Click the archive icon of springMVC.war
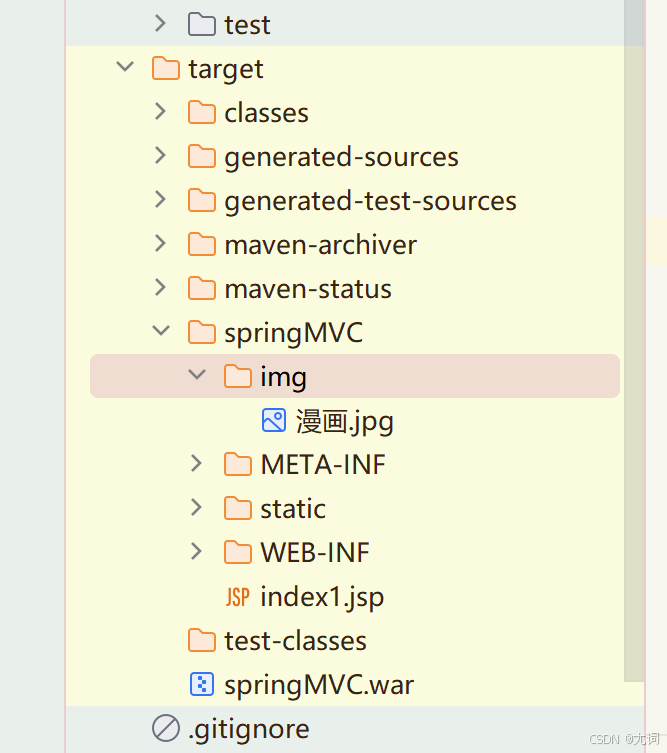The width and height of the screenshot is (667, 753). tap(202, 684)
